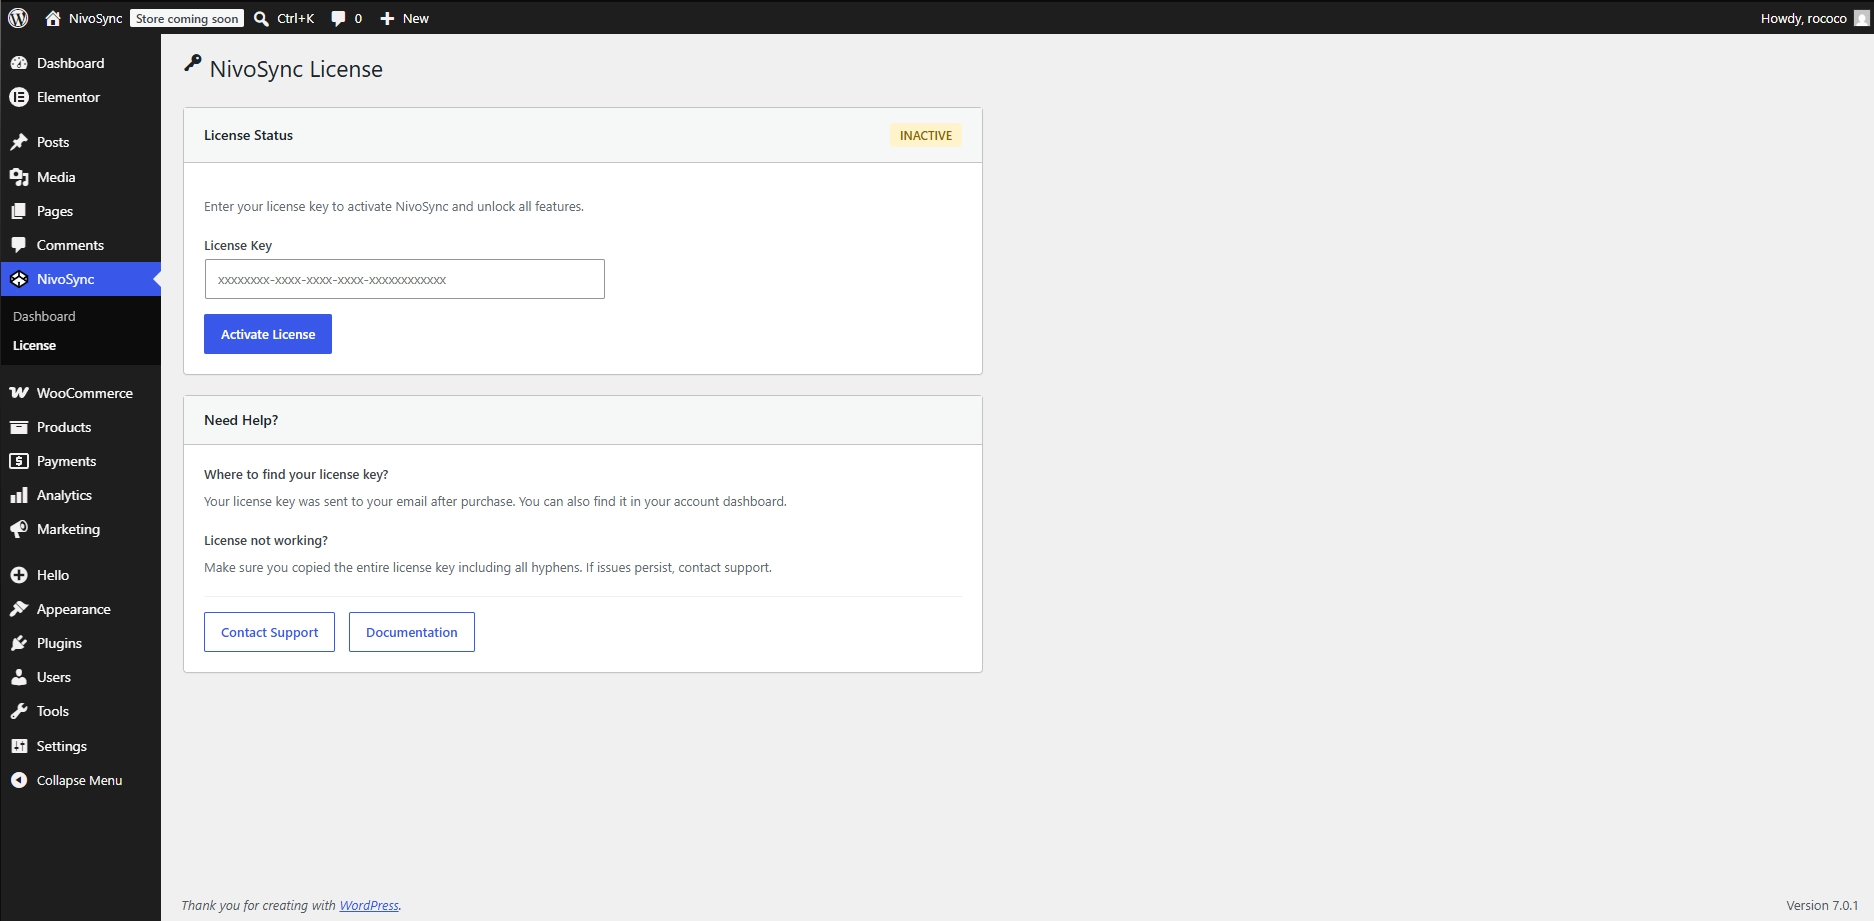The image size is (1874, 921).
Task: Select License submenu item
Action: point(34,345)
